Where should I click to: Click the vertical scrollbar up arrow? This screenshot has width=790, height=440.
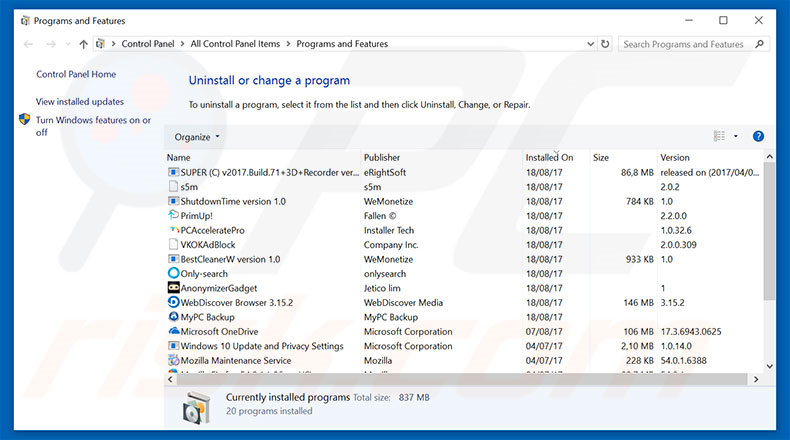769,157
